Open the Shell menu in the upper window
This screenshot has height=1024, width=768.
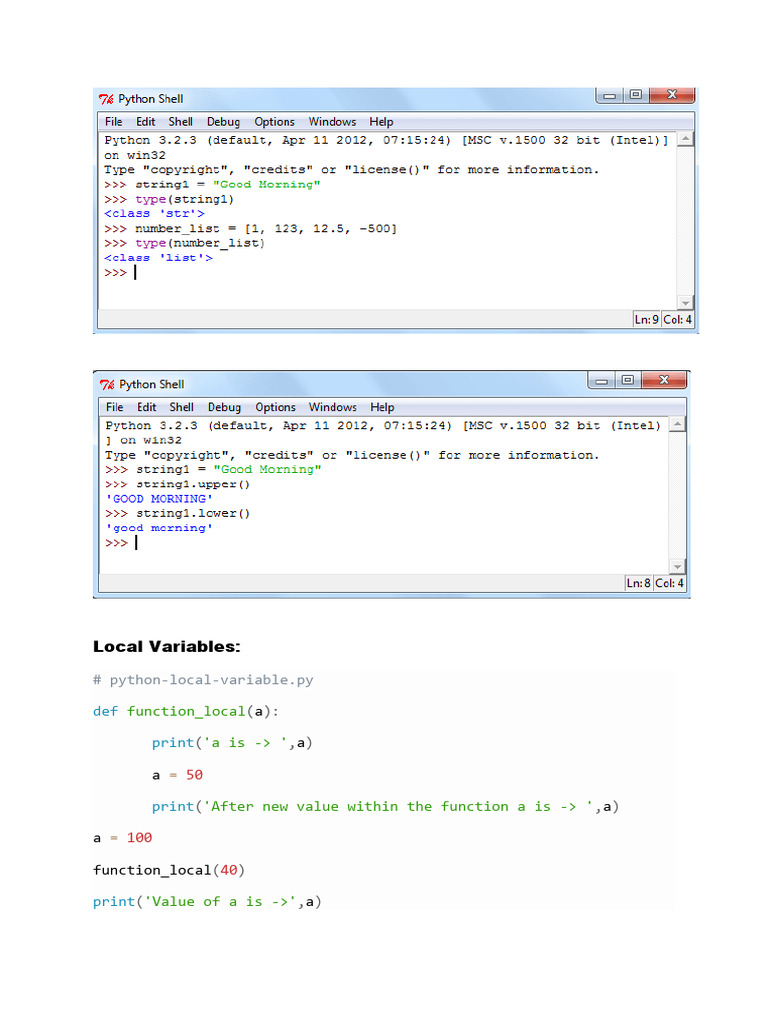180,122
